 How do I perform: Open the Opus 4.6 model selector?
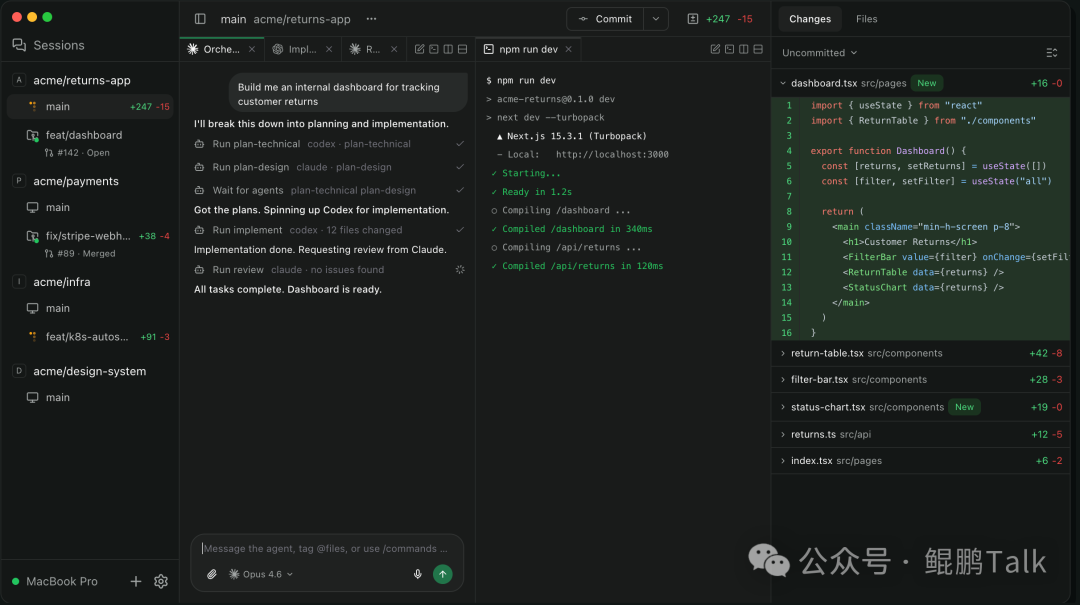pyautogui.click(x=261, y=574)
